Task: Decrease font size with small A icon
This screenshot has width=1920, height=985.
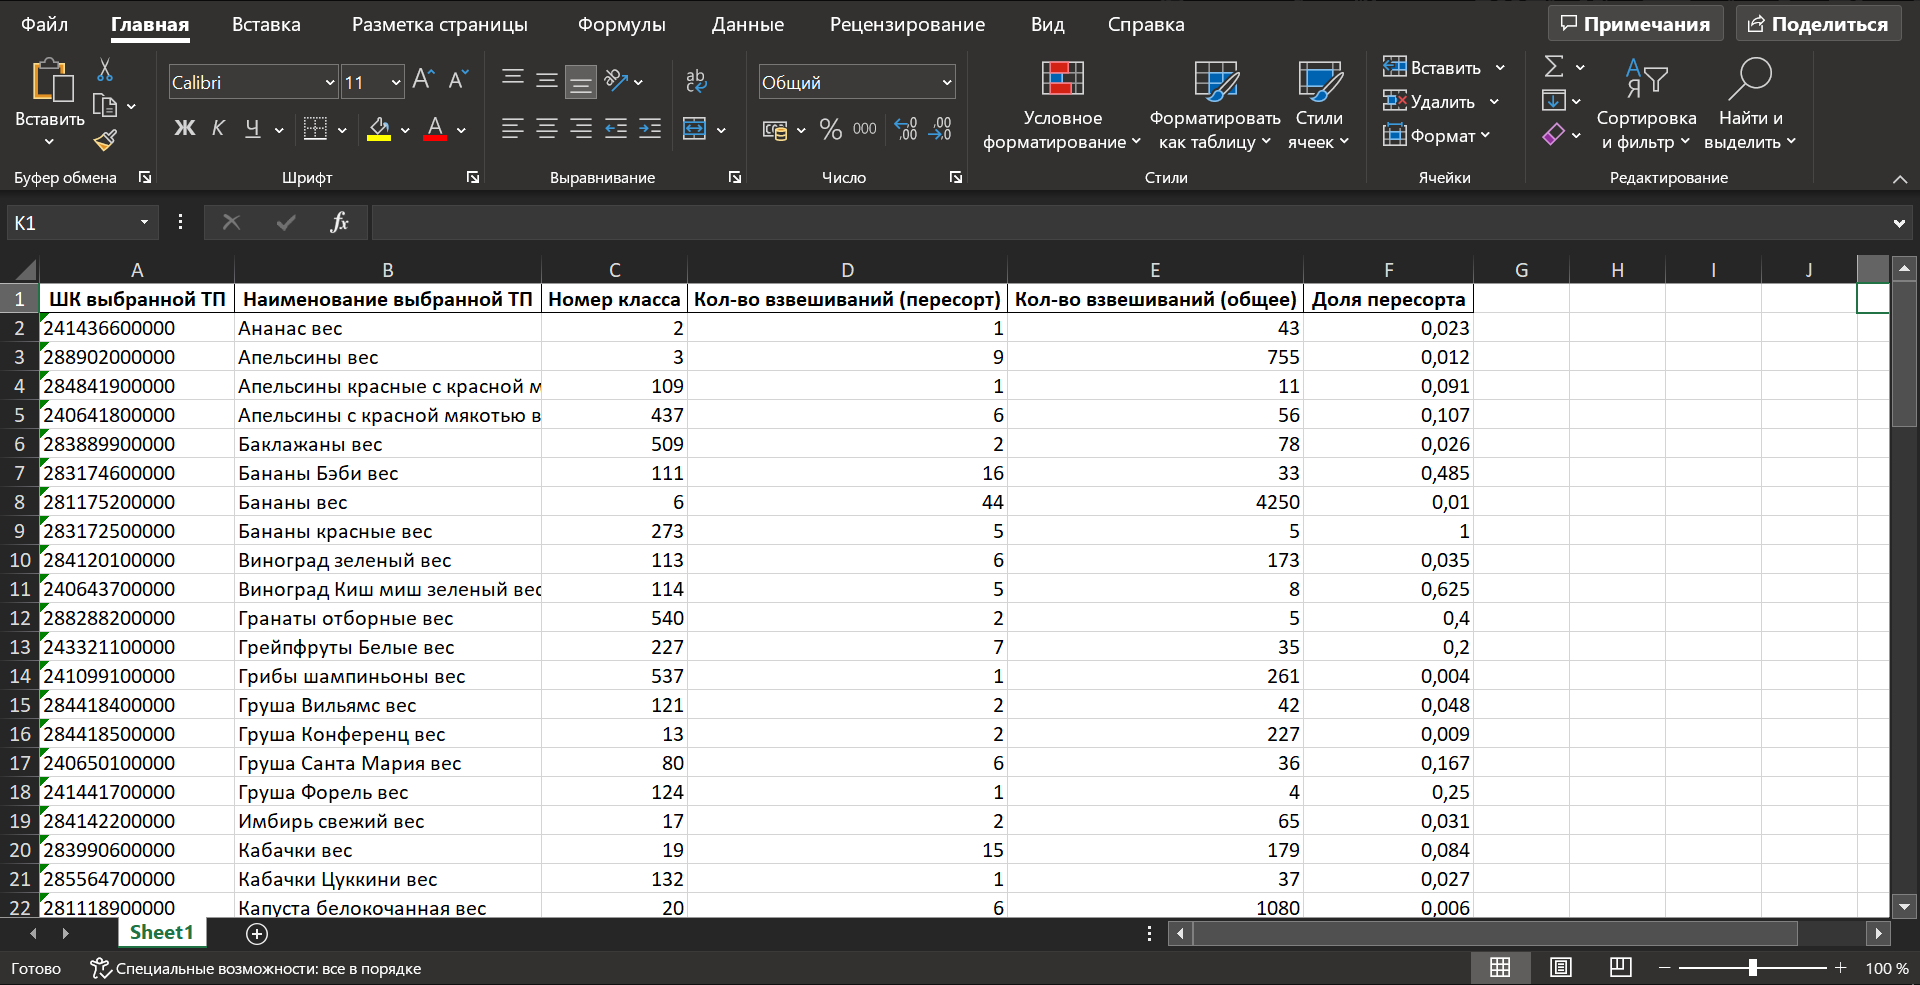Action: (458, 80)
